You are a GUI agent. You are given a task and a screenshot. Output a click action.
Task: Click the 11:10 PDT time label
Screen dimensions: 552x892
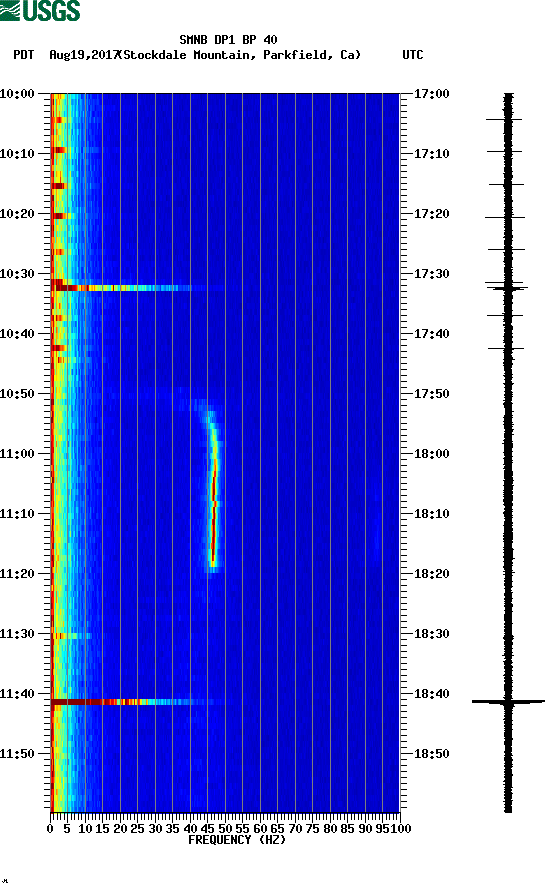coord(17,514)
